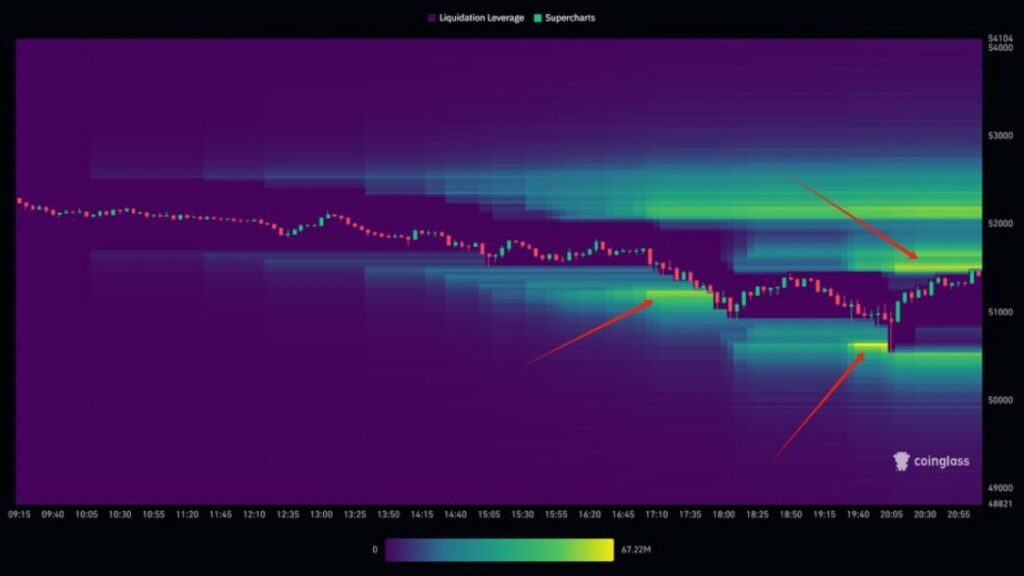Click the bright yellow liquidation band near 50600
The image size is (1024, 576).
(x=869, y=347)
